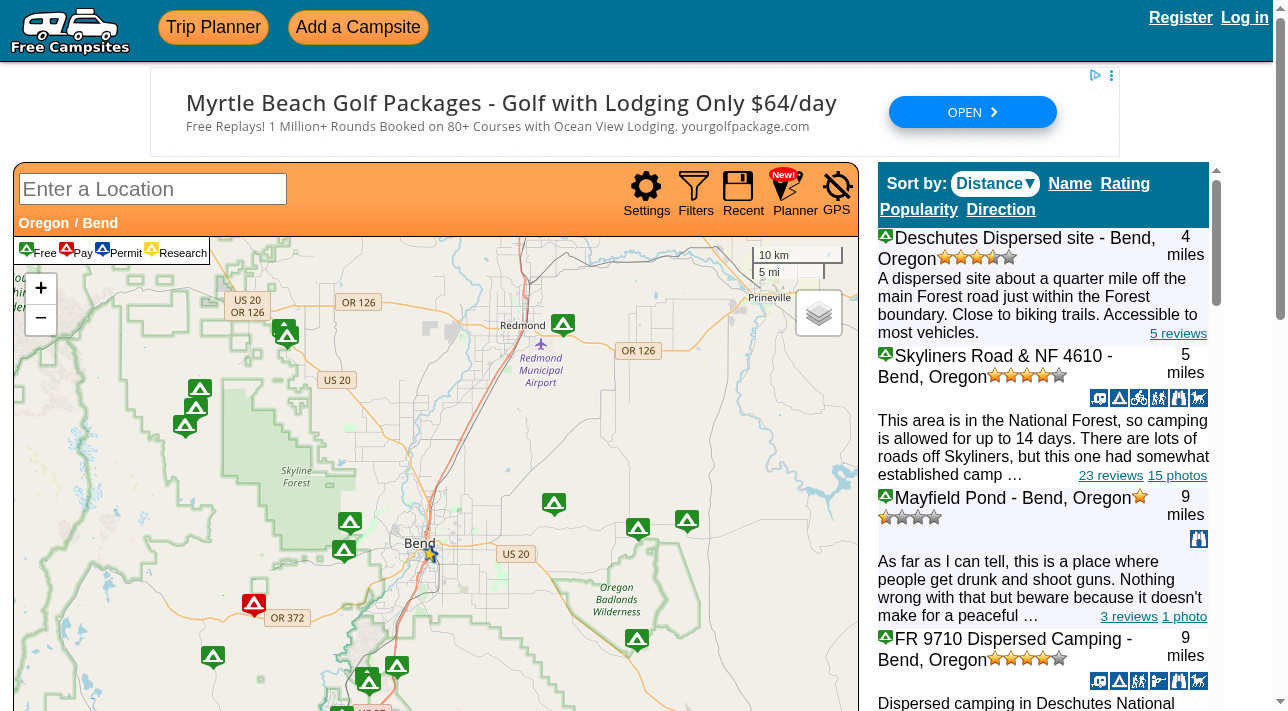Click the dog icon in FR 9710 listing
Screen dimensions: 1288x711
(1199, 681)
